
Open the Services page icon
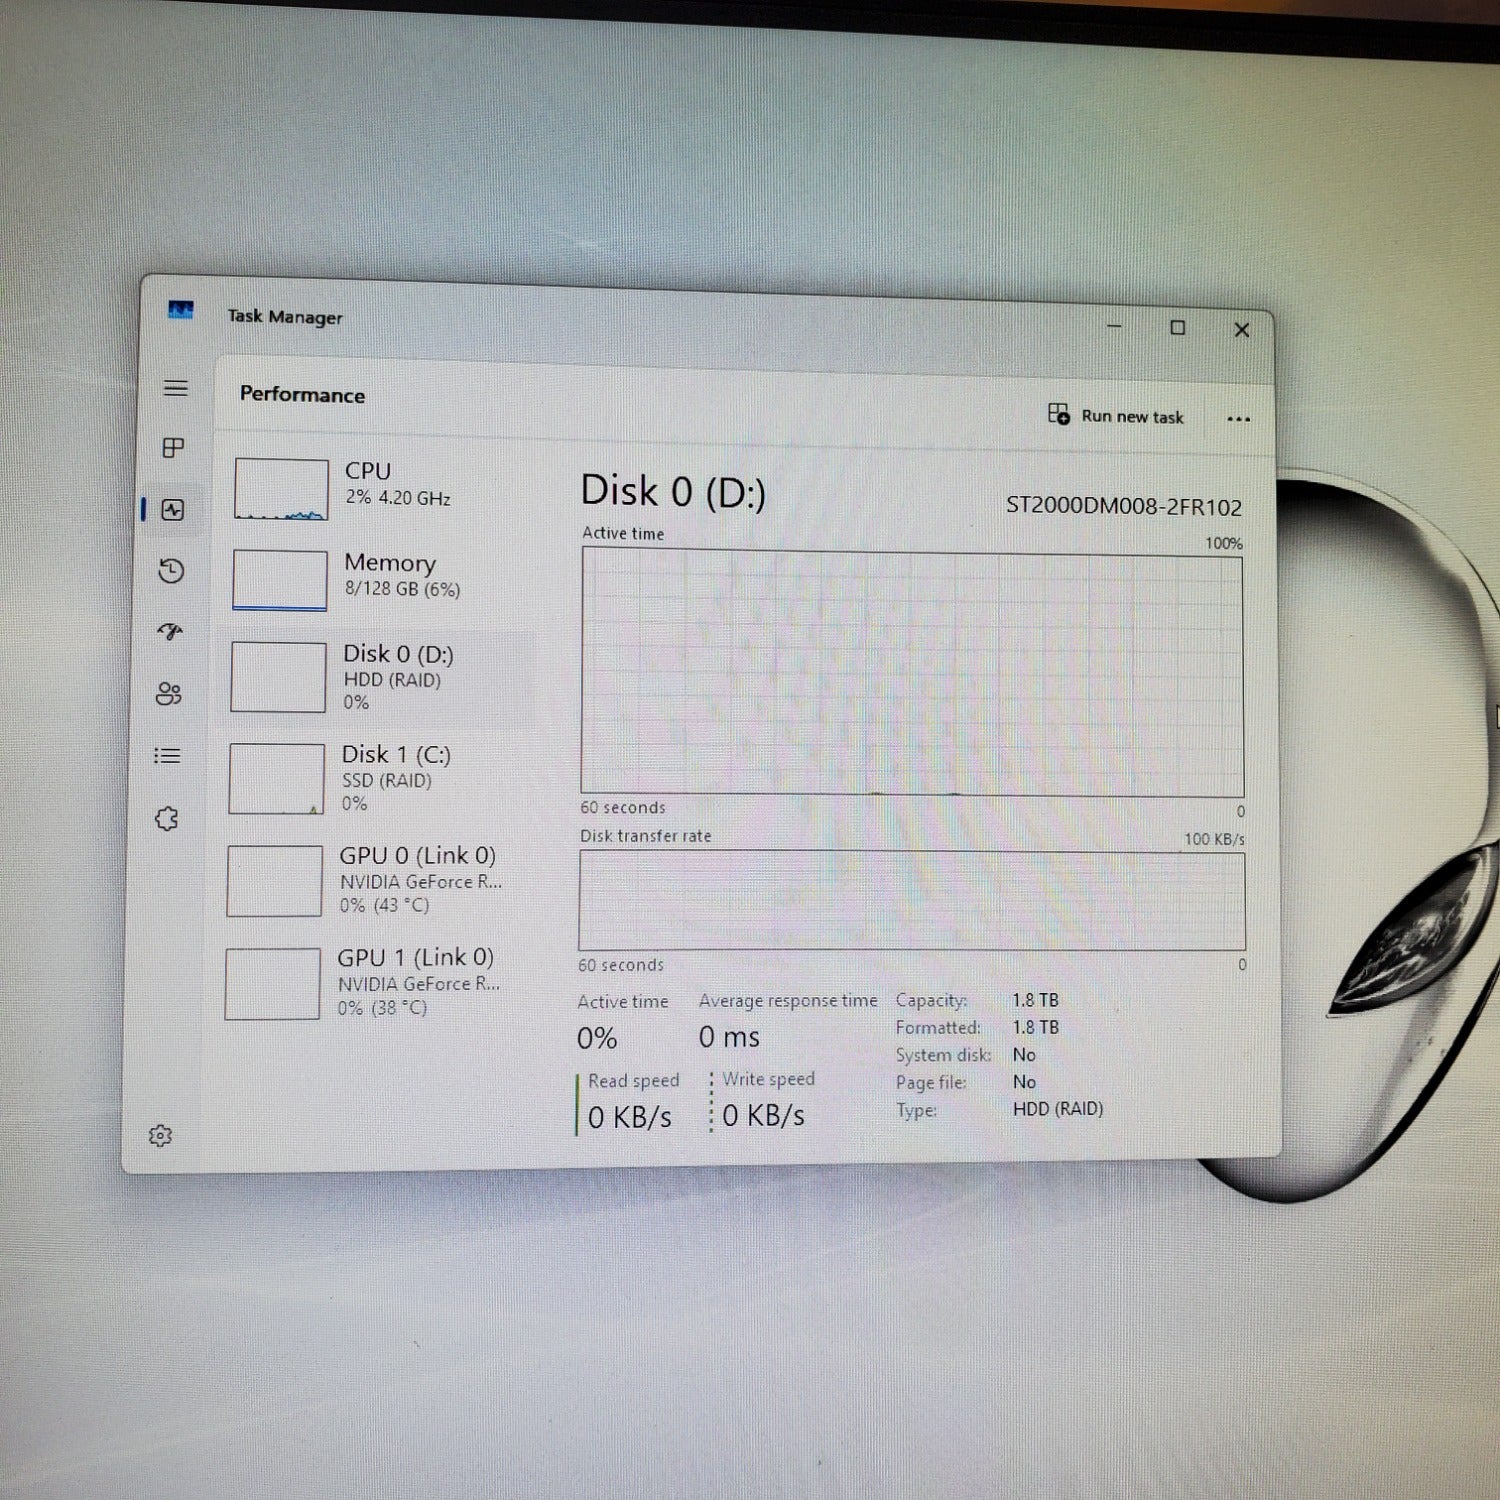[168, 817]
